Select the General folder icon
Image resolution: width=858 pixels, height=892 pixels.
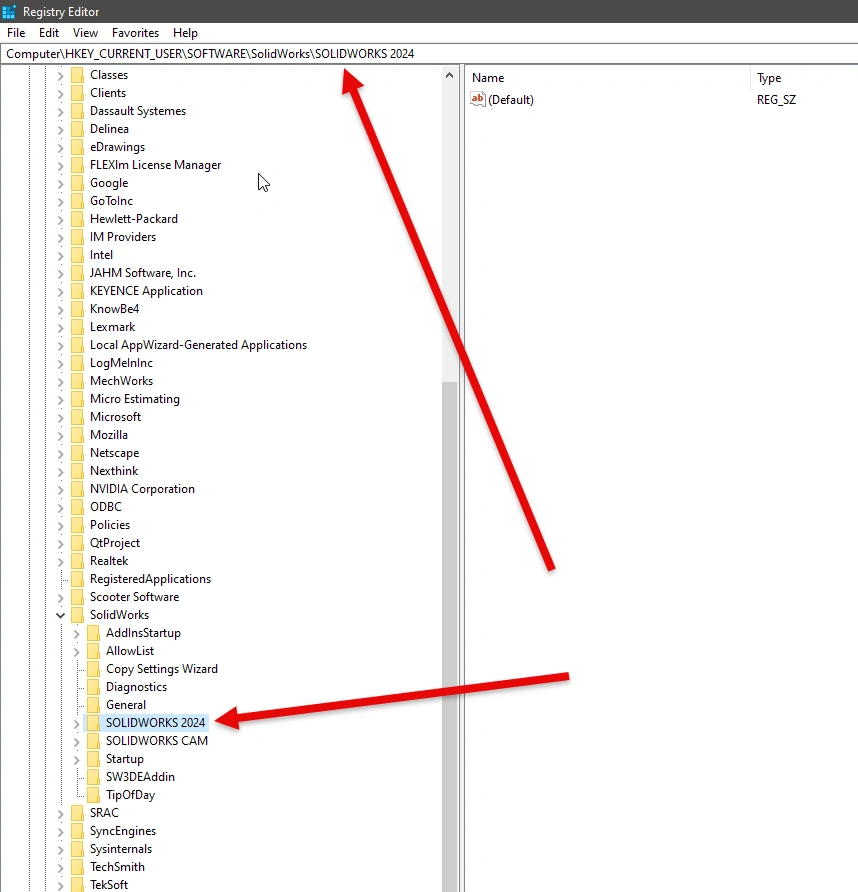click(x=93, y=705)
